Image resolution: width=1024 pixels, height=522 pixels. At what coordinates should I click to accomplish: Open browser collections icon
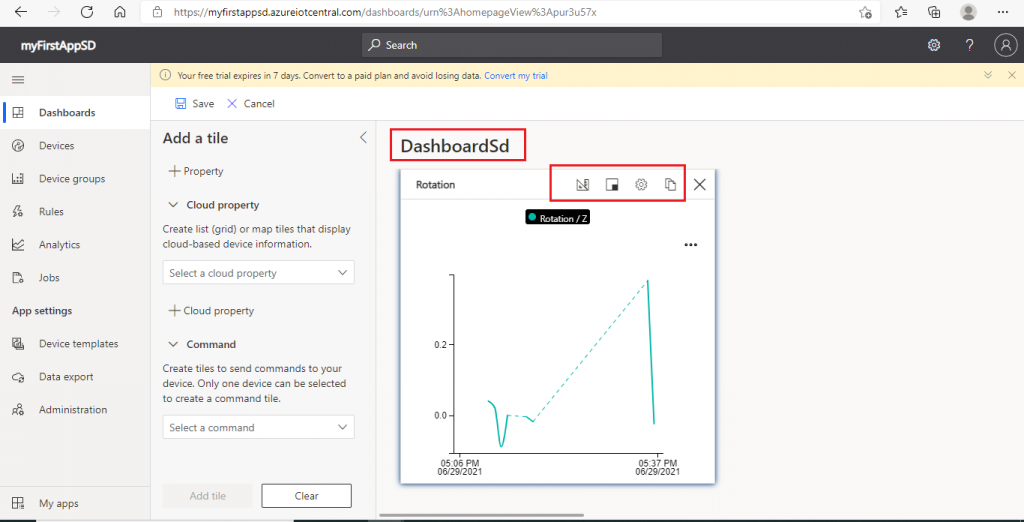935,12
